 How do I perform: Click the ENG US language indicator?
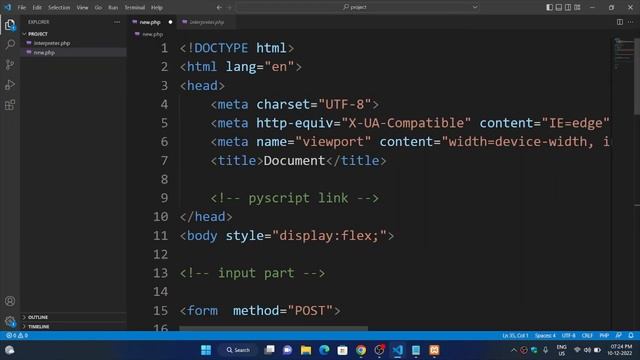[562, 350]
